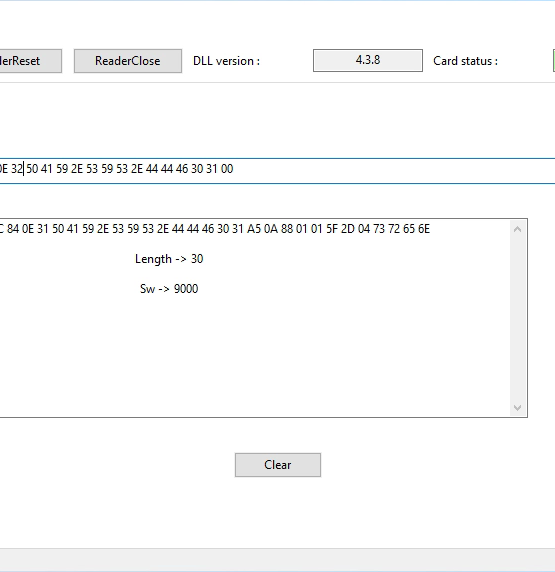Click the ReaderClose button
555x572 pixels.
tap(128, 61)
